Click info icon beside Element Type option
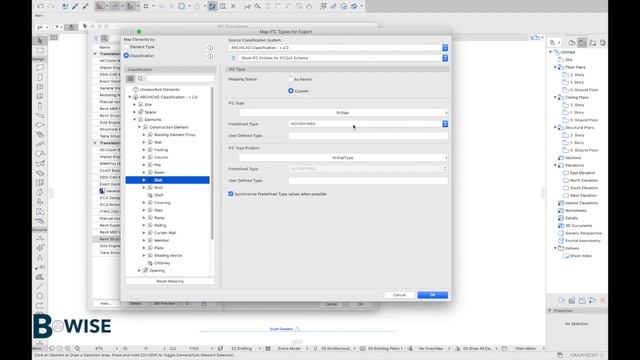This screenshot has width=640, height=360. [x=210, y=48]
